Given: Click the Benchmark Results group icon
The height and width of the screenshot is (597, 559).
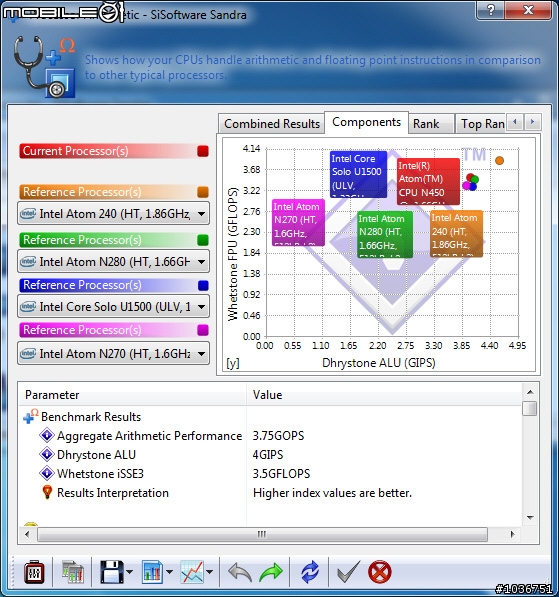Looking at the screenshot, I should pyautogui.click(x=30, y=416).
